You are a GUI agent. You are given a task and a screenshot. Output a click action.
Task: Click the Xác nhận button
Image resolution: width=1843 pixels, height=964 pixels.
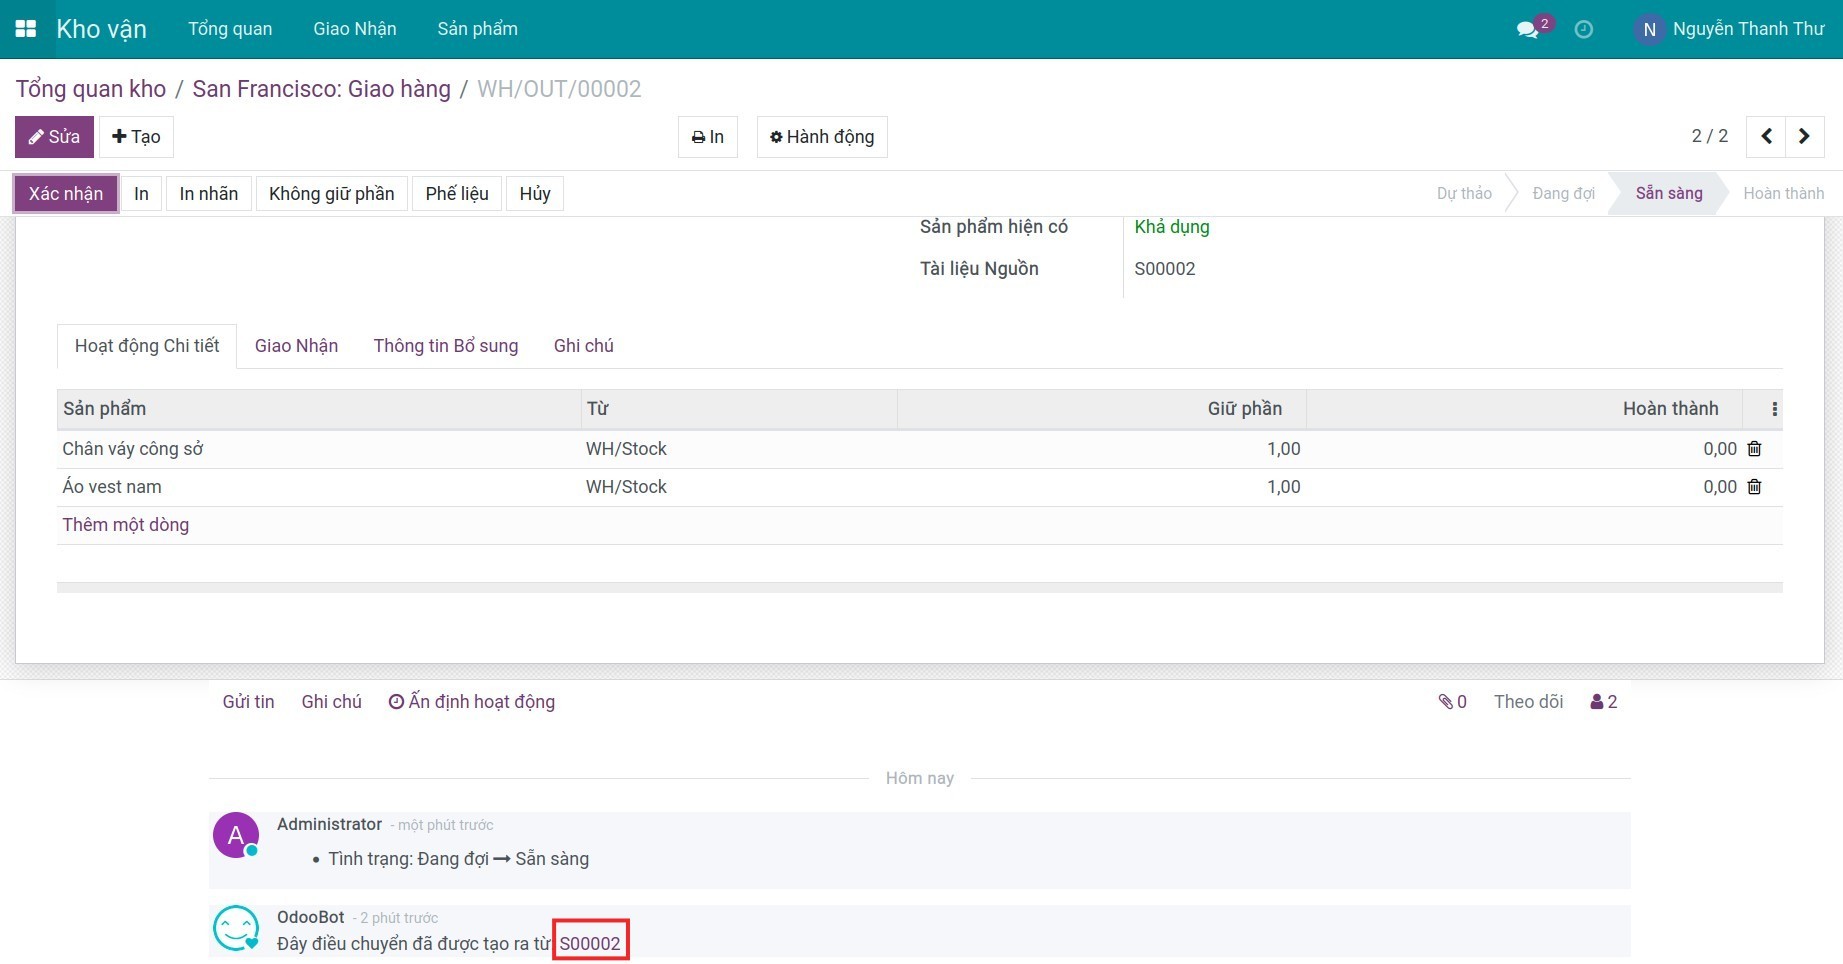[66, 194]
